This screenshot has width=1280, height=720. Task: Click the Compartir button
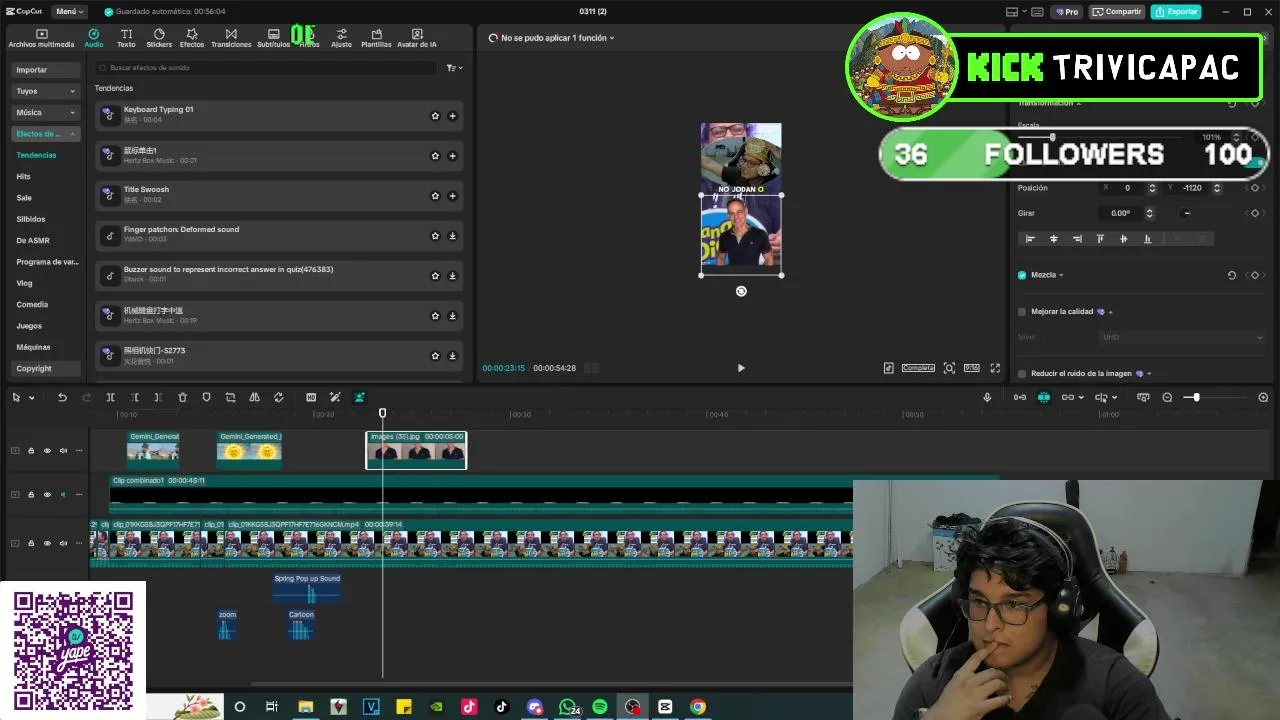point(1117,12)
